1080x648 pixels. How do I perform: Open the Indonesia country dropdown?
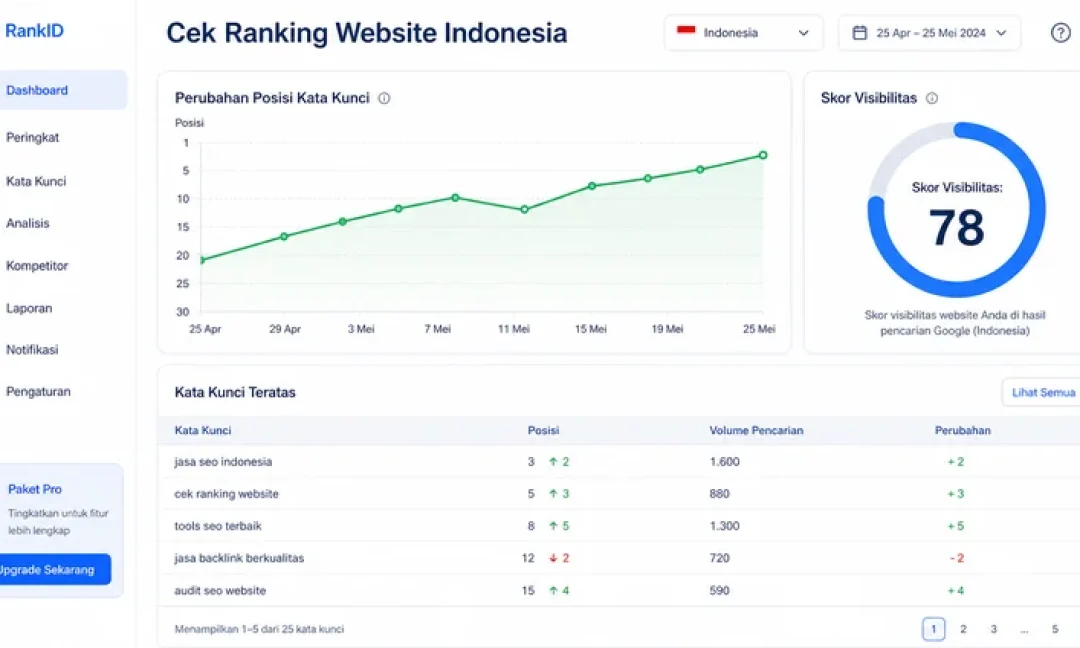(743, 32)
